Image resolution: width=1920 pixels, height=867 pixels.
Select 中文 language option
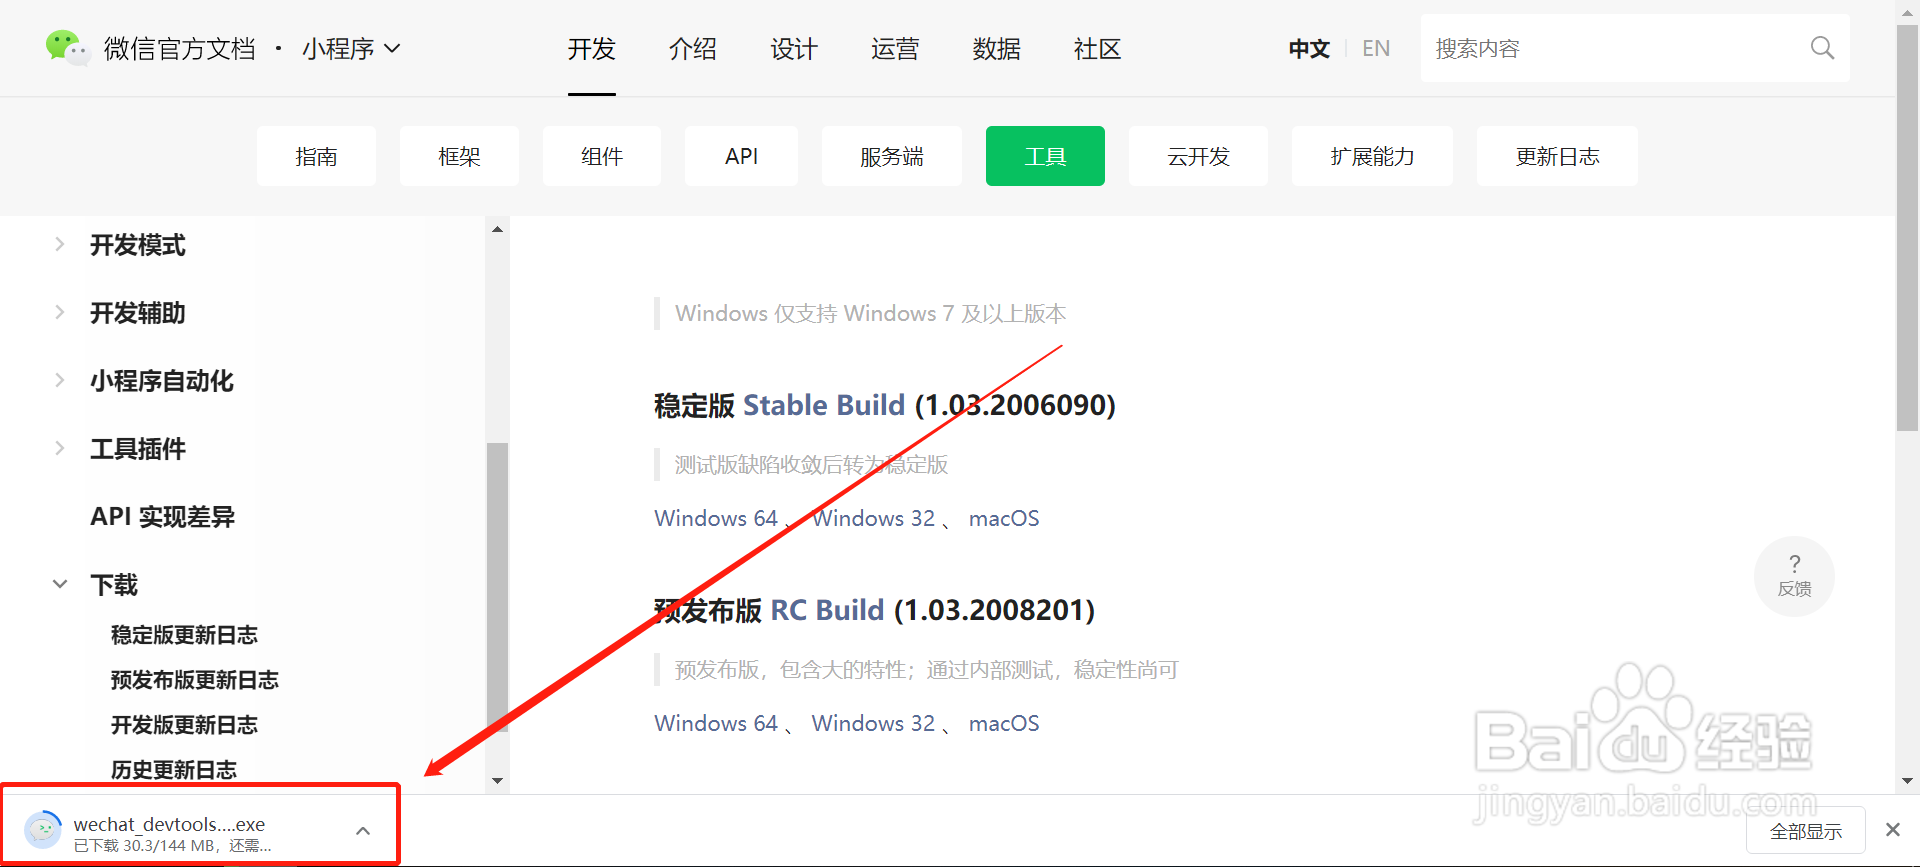click(1309, 48)
